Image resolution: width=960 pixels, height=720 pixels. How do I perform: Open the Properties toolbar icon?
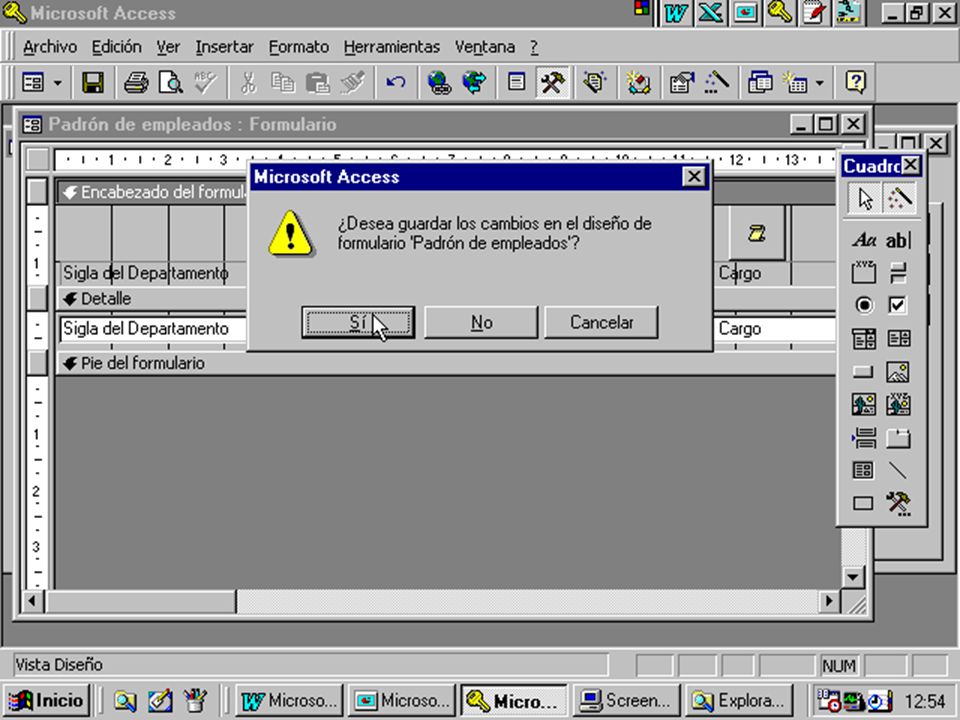pyautogui.click(x=681, y=82)
